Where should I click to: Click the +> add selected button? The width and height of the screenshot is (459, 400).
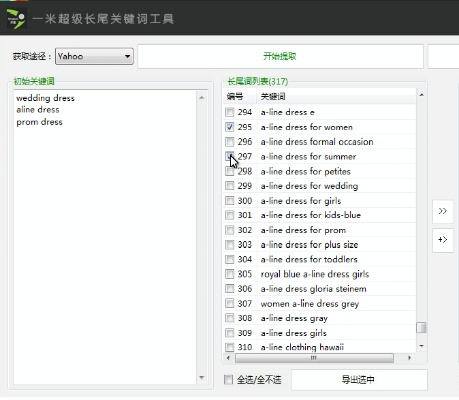[443, 240]
